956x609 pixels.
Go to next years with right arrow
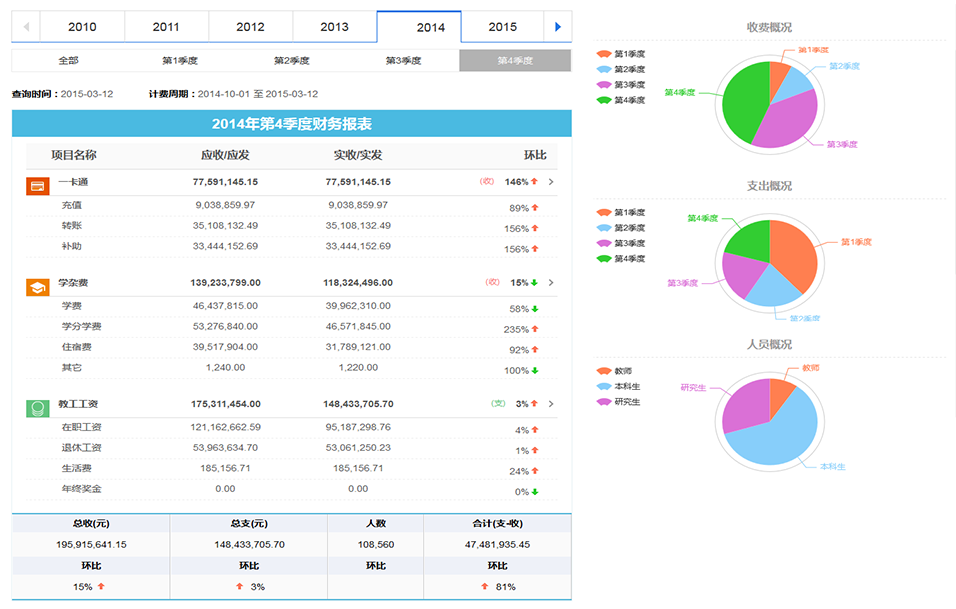tap(558, 27)
